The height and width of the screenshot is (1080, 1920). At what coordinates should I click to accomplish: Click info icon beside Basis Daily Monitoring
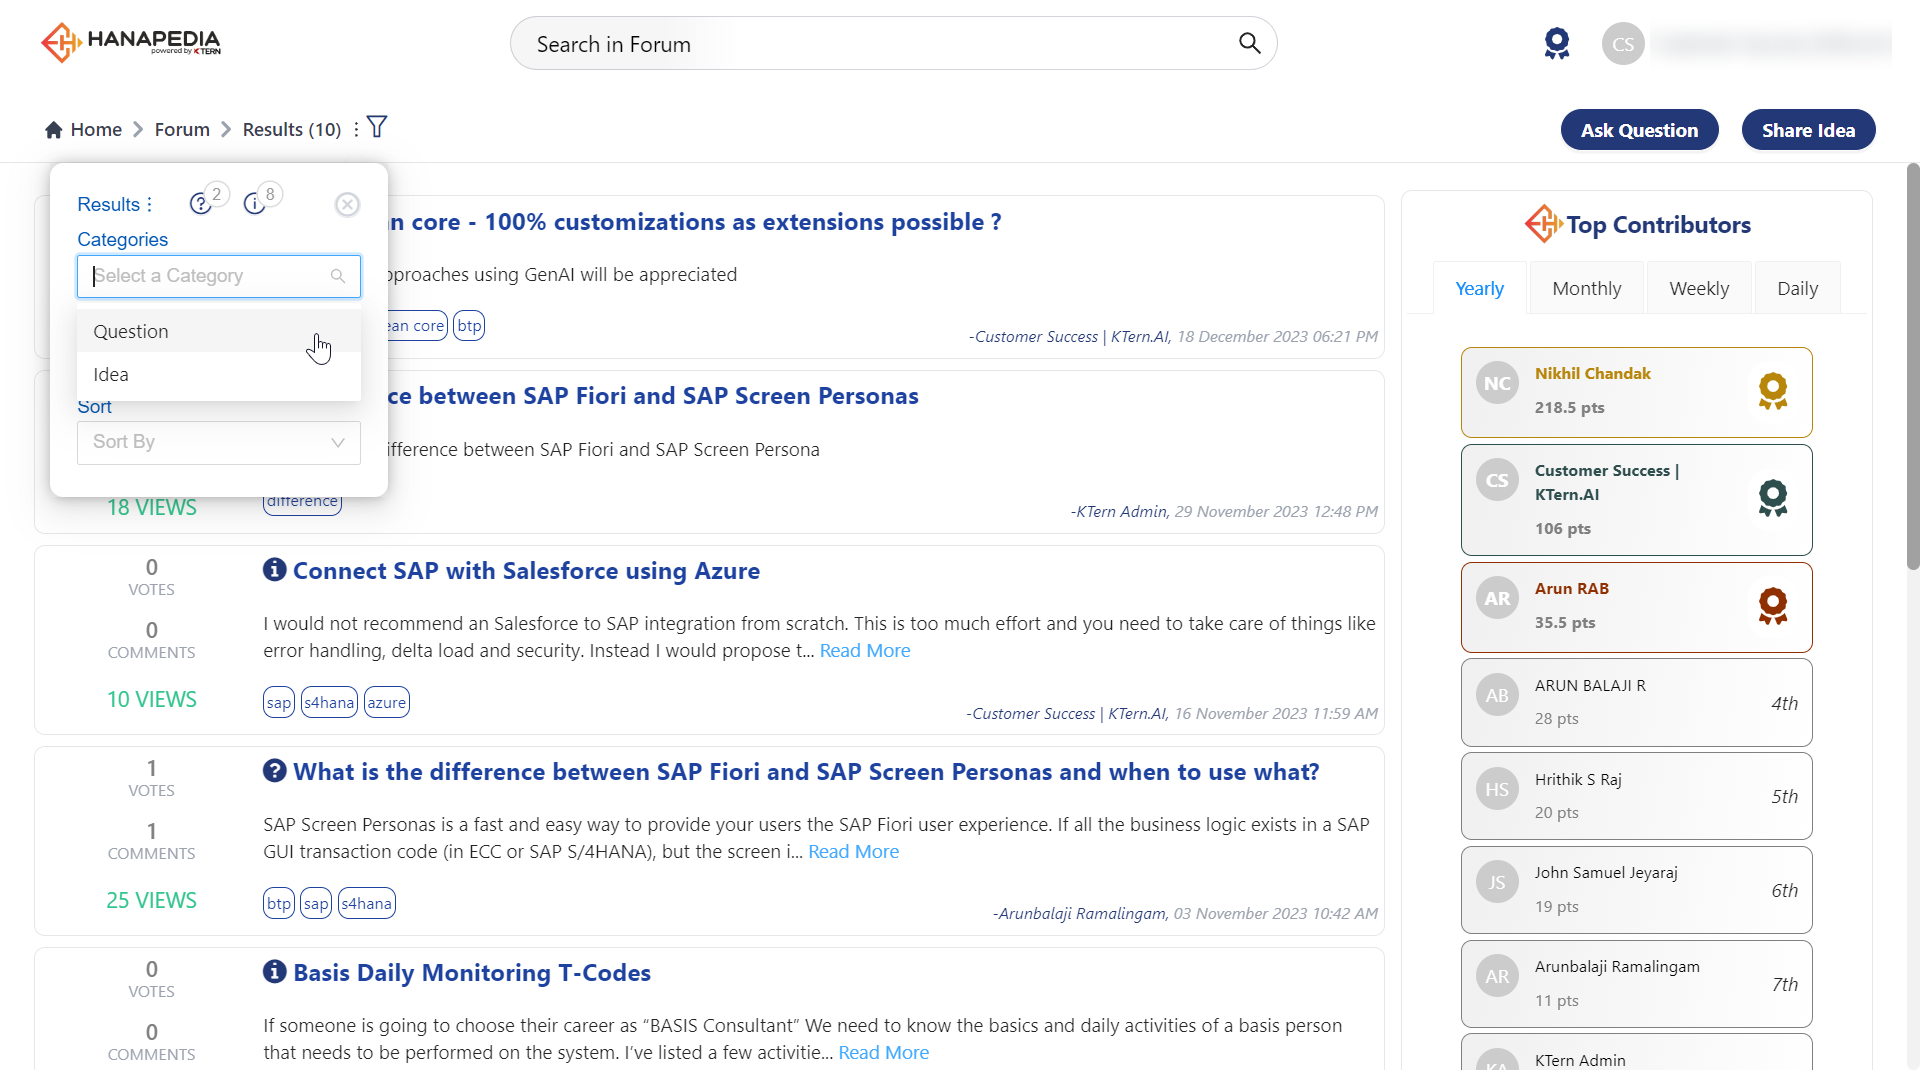275,972
